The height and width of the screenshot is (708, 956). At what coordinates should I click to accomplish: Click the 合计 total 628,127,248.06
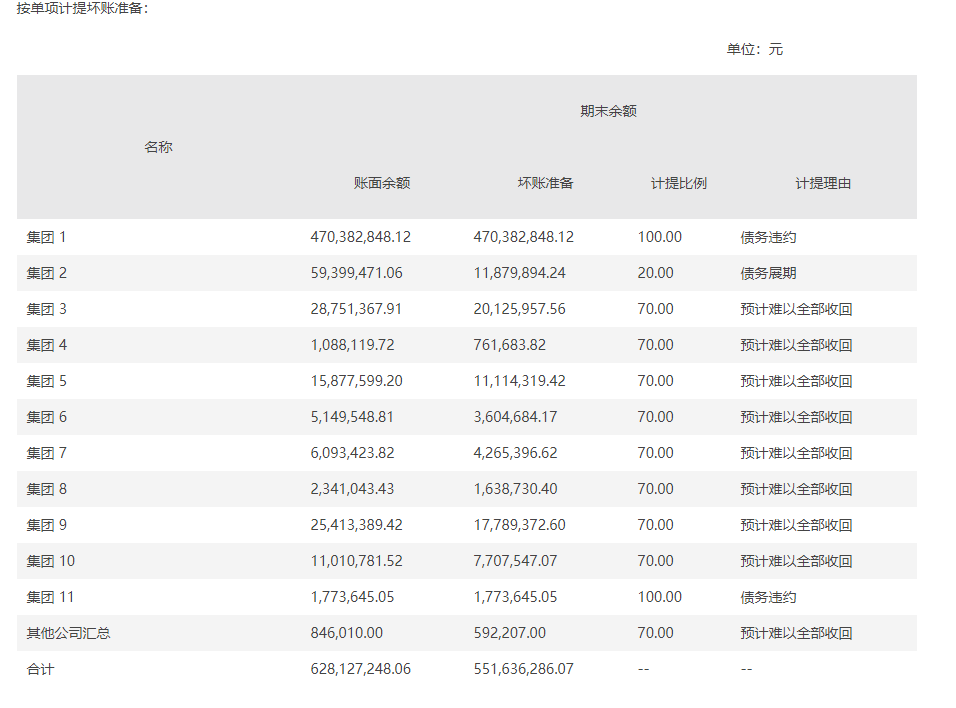pos(361,669)
